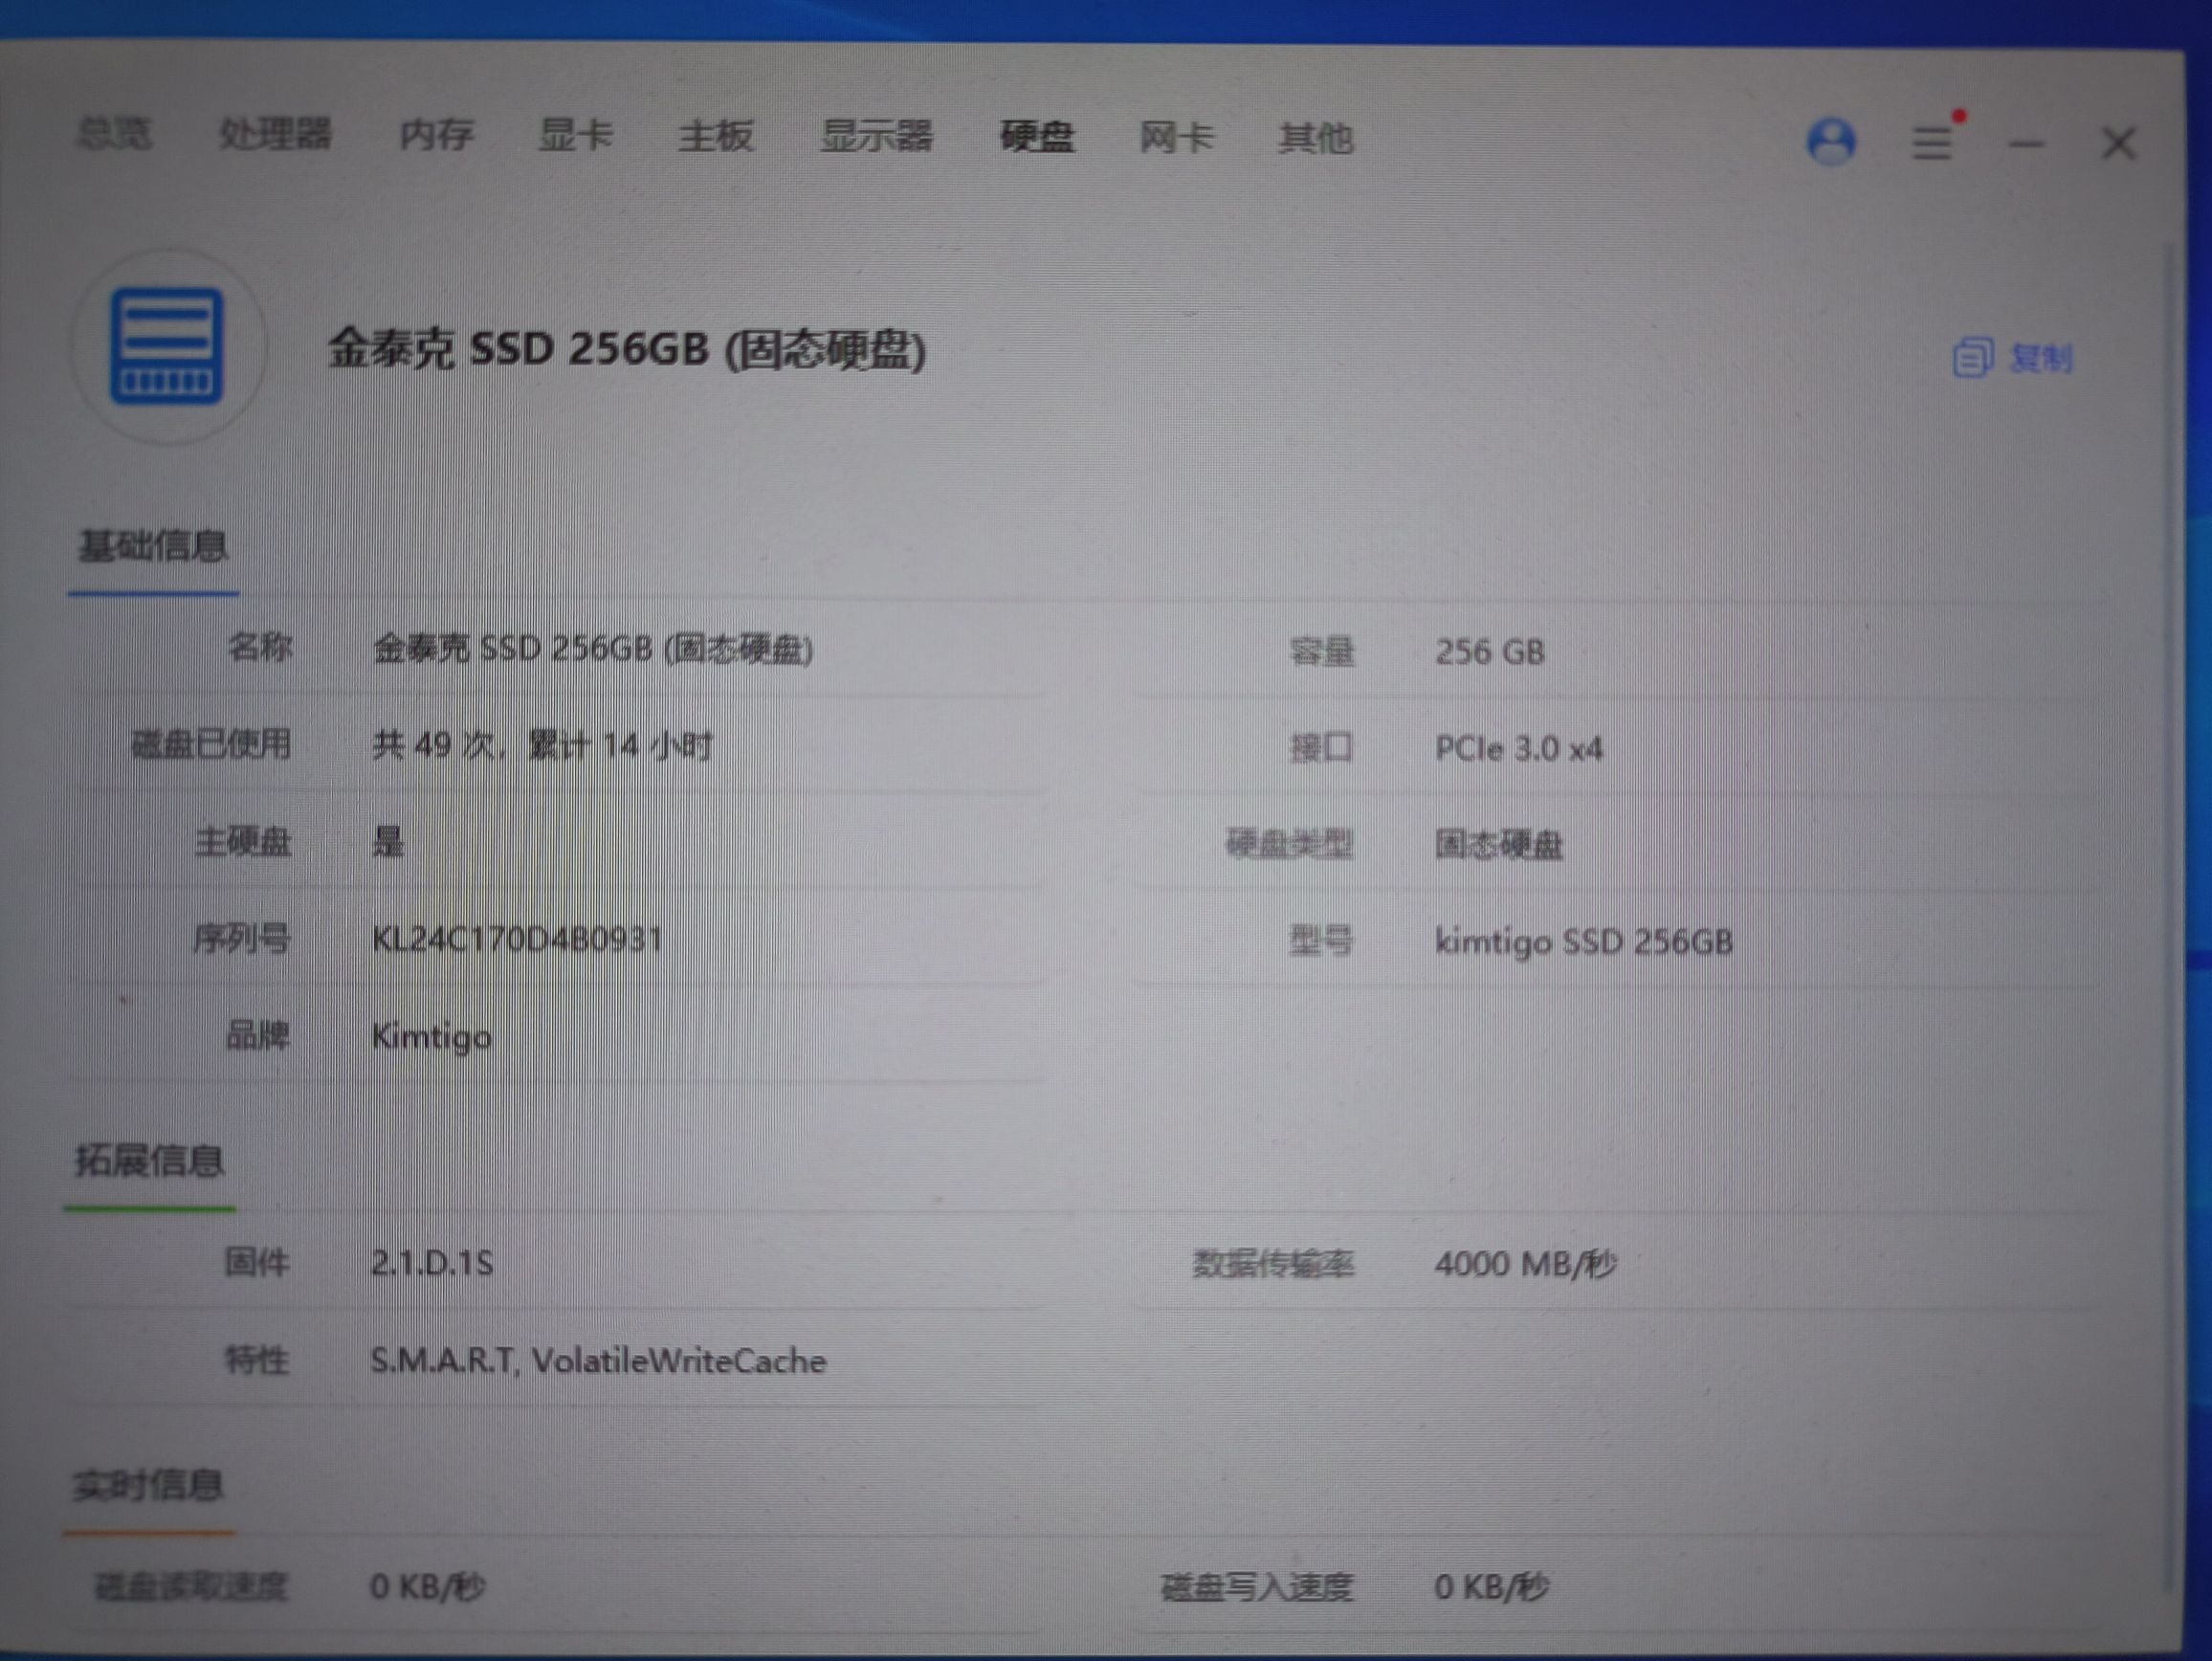The image size is (2212, 1661).
Task: Open the 其他 tab
Action: point(1316,138)
